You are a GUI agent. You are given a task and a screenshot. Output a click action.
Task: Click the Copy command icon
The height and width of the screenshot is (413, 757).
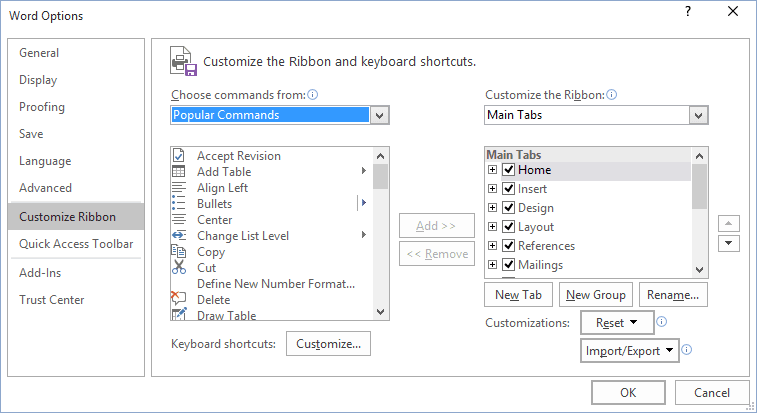click(x=179, y=251)
